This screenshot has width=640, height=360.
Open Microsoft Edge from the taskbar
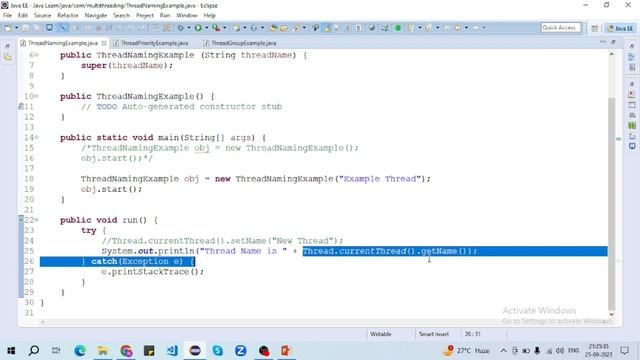click(80, 351)
